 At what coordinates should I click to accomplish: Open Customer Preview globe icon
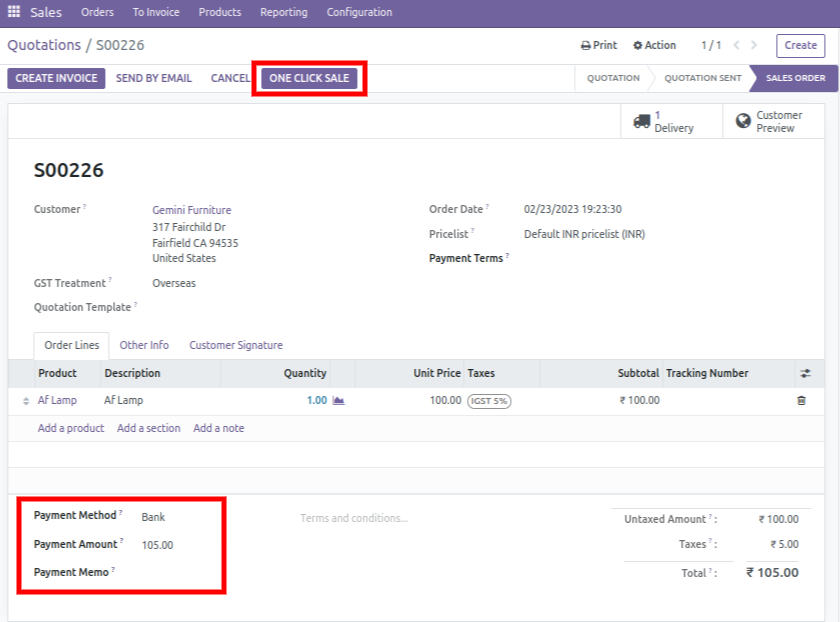(743, 121)
